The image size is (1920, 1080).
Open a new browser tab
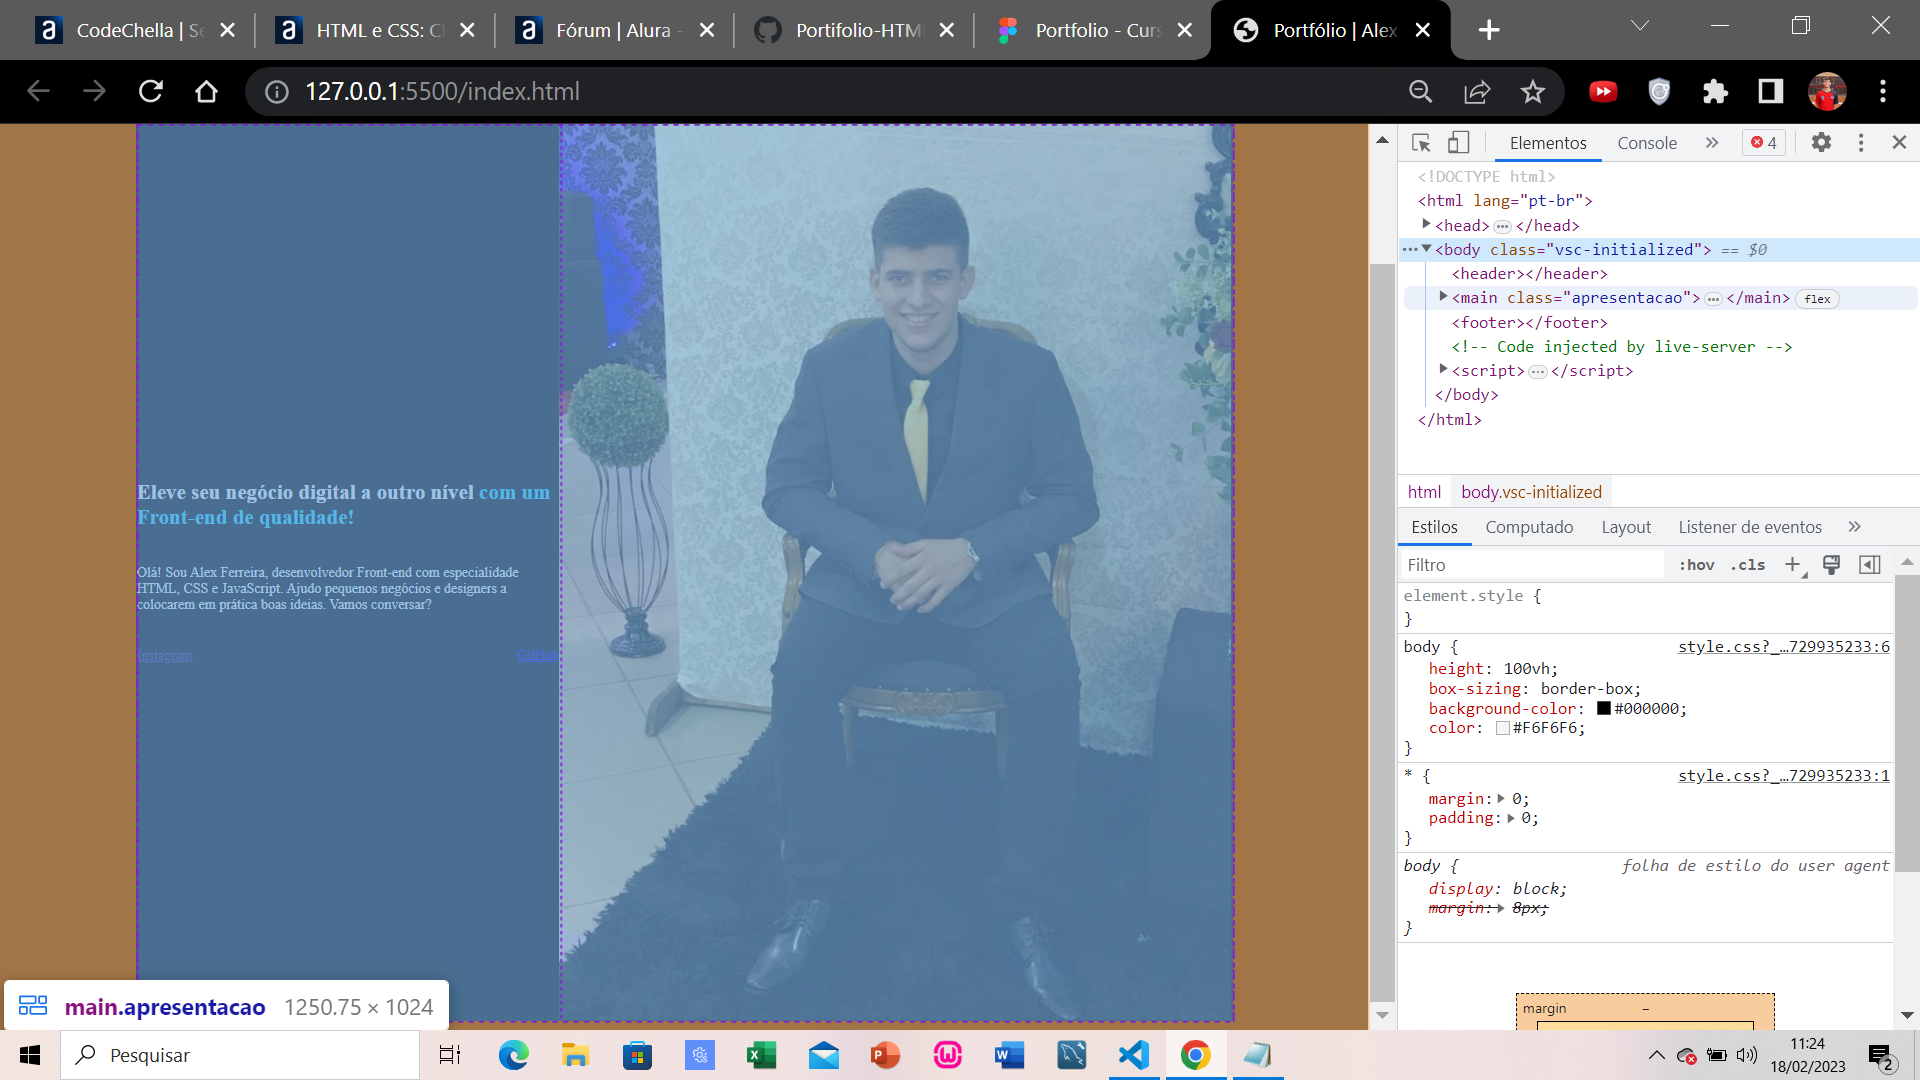coord(1489,30)
